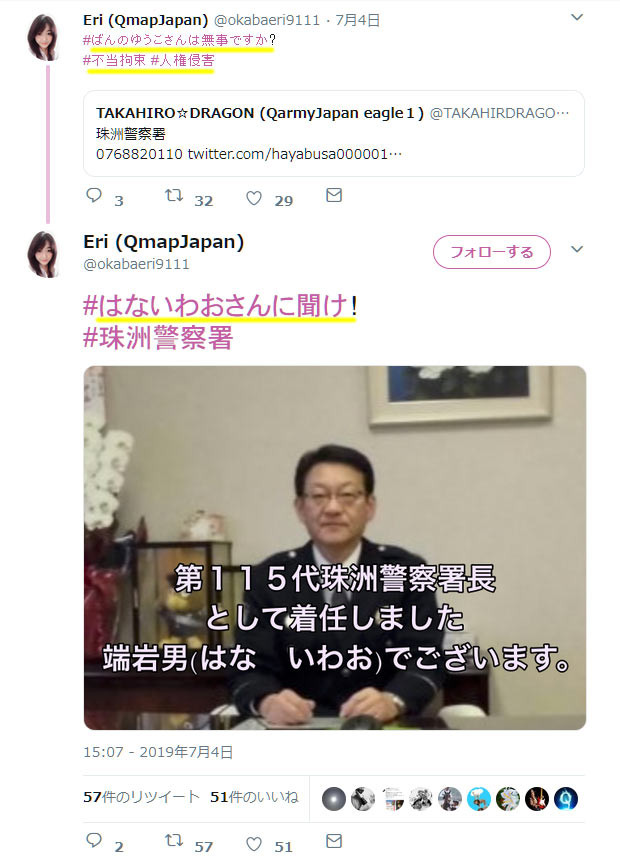Expand the options chevron beside the follow button
This screenshot has width=620, height=866.
(577, 249)
